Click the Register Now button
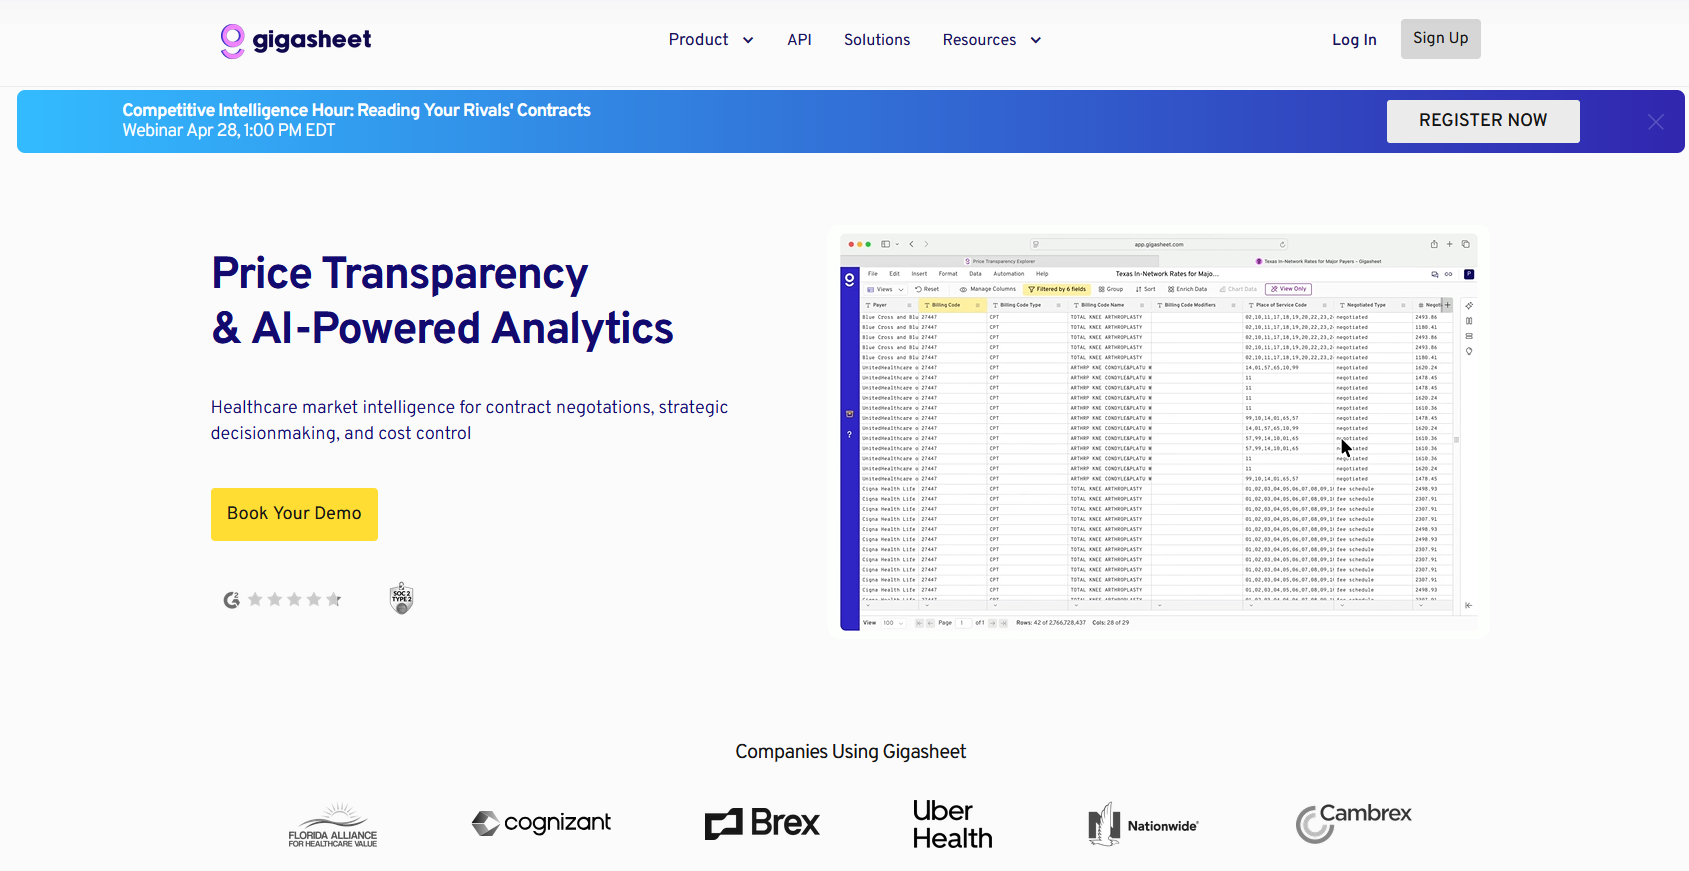This screenshot has height=871, width=1689. [x=1482, y=121]
